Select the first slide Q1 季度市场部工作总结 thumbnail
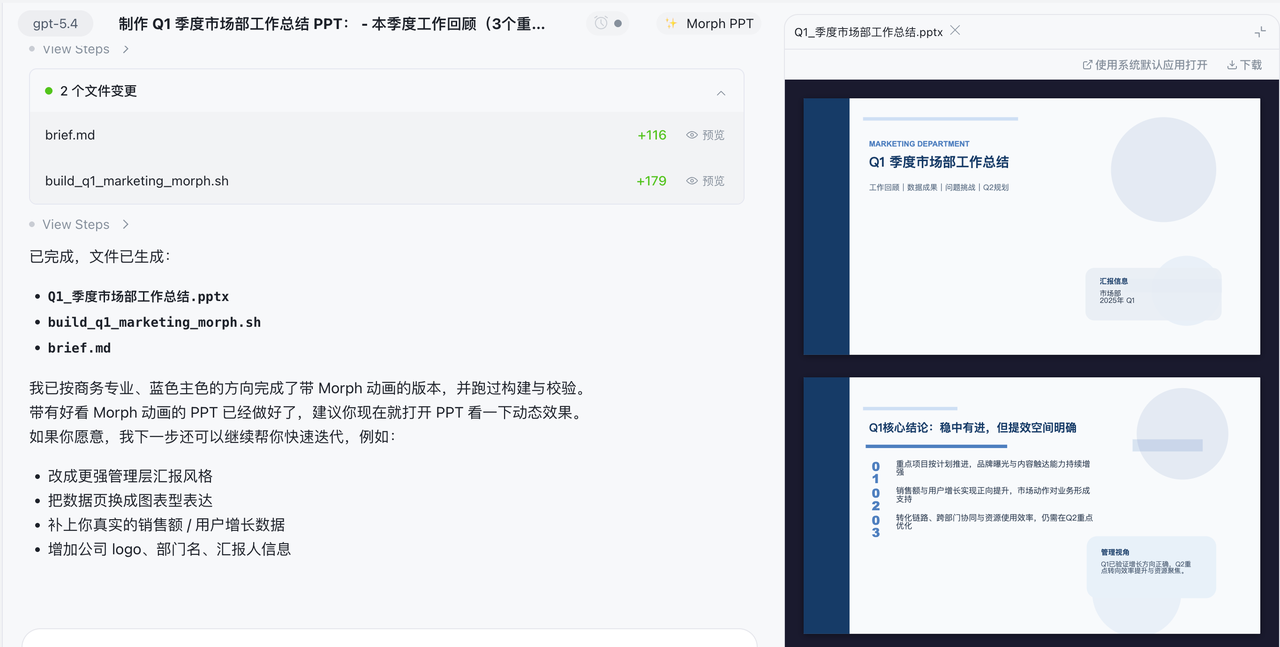 [1032, 226]
